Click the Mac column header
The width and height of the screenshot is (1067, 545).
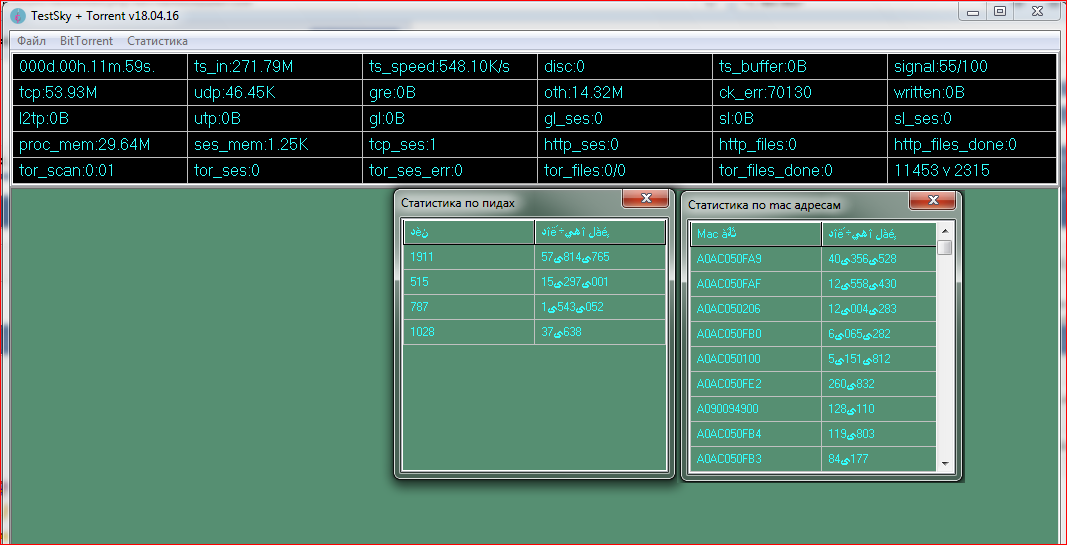click(x=755, y=234)
